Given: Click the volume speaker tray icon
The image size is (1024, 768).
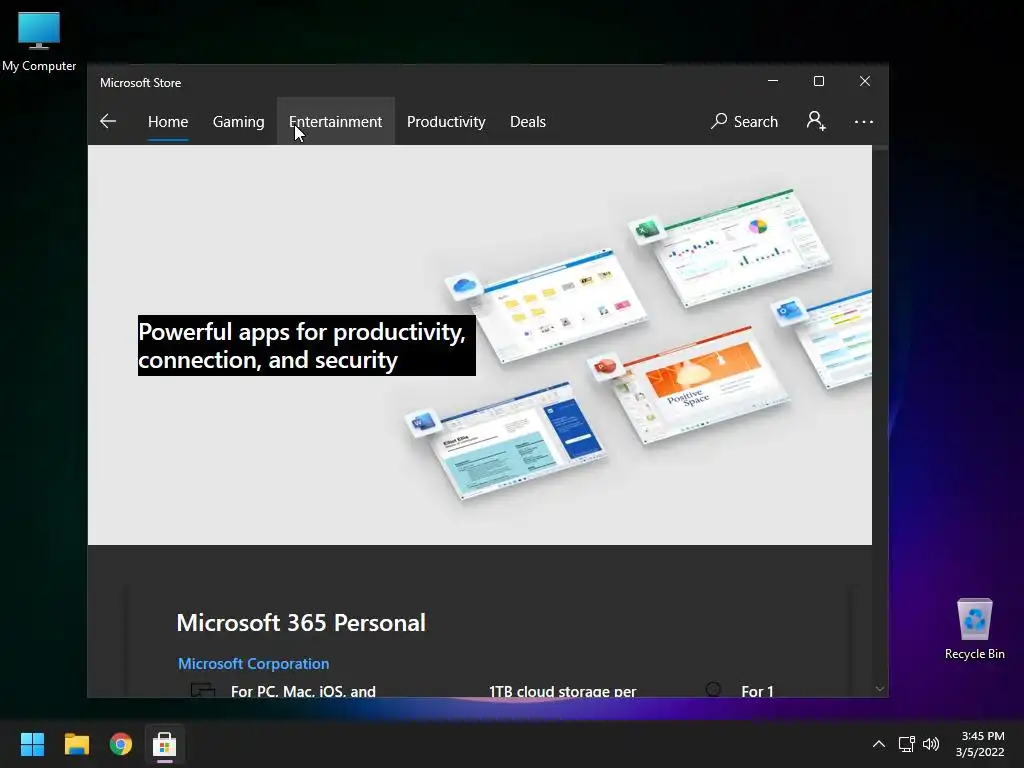Looking at the screenshot, I should point(931,744).
